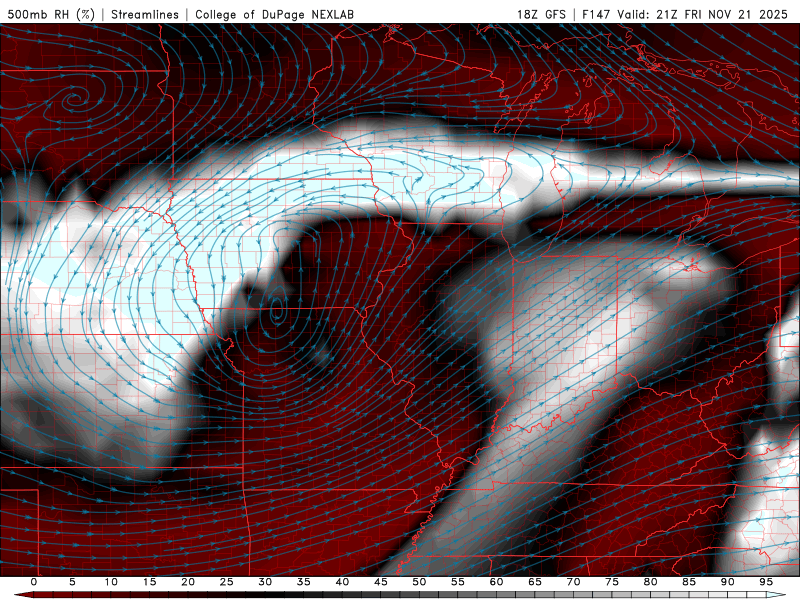Image resolution: width=800 pixels, height=600 pixels.
Task: Click the colorbar label "25"
Action: tap(226, 582)
